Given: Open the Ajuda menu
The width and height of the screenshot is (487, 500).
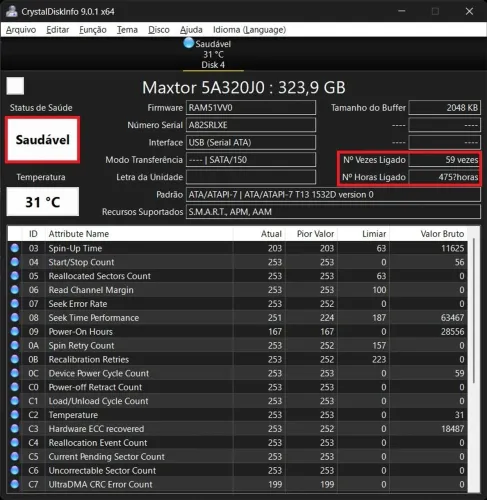Looking at the screenshot, I should pos(191,30).
